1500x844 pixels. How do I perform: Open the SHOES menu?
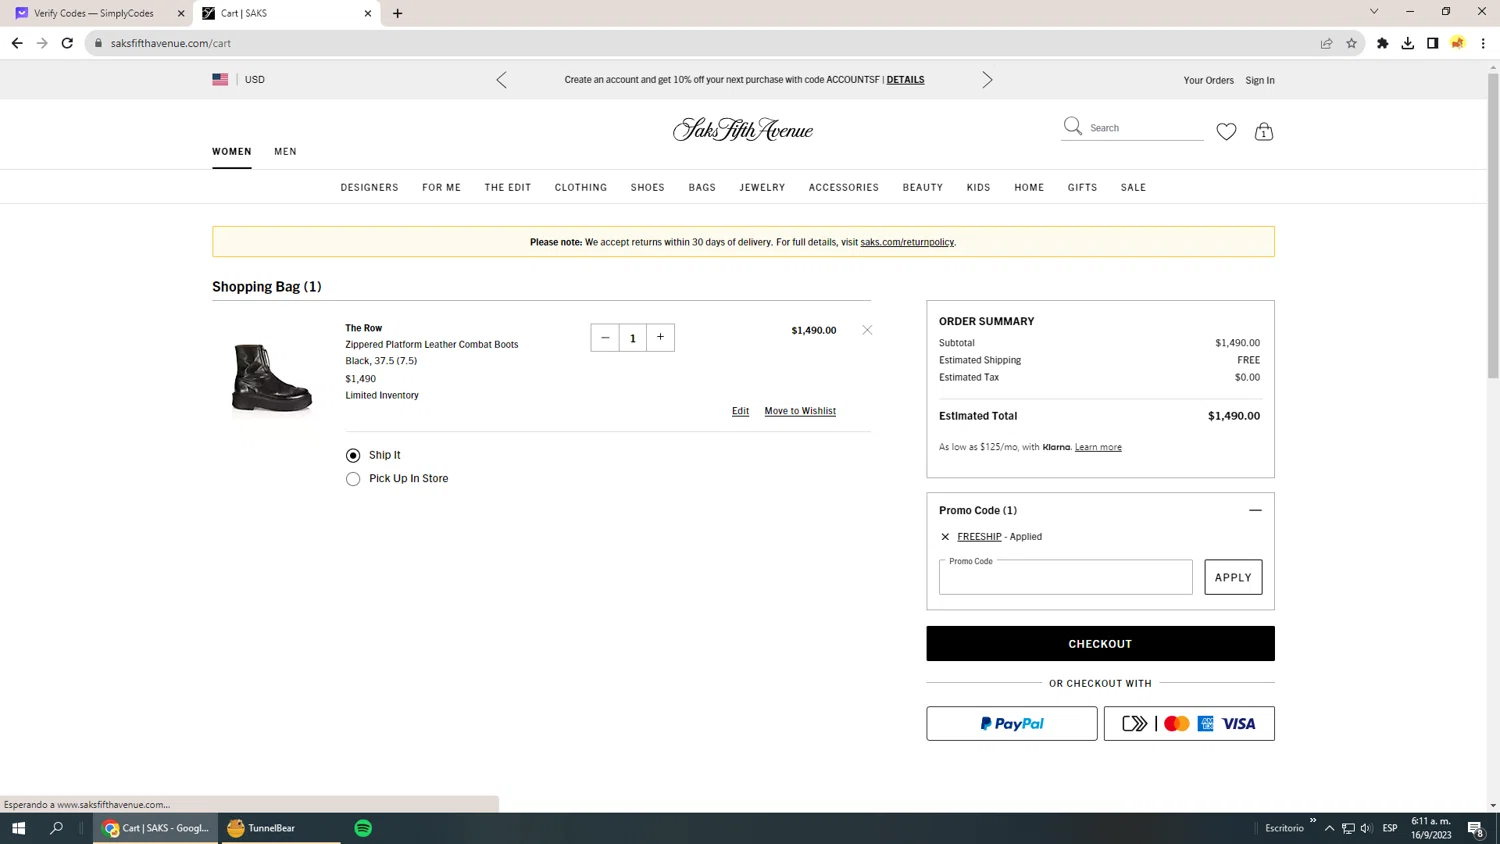(647, 187)
